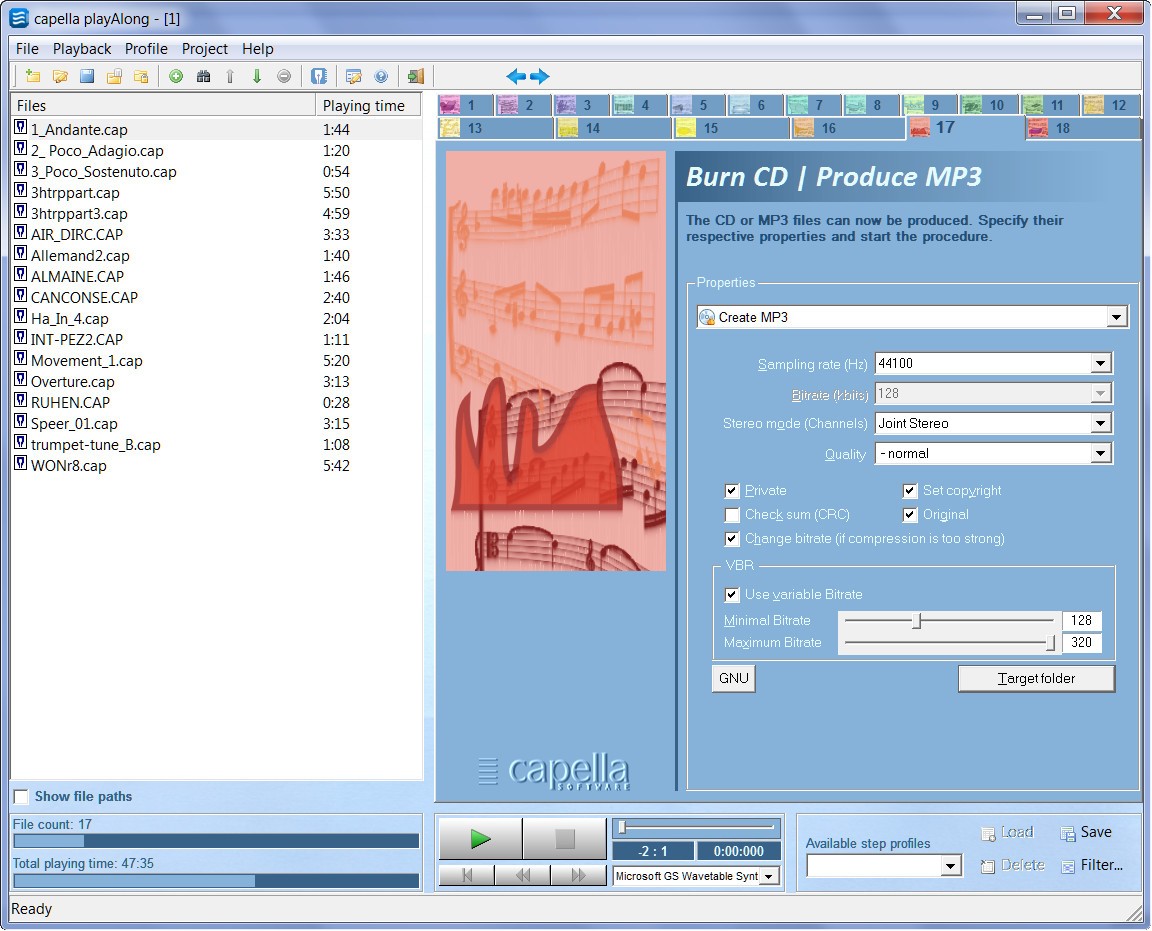This screenshot has width=1152, height=931.
Task: Open the Playback menu
Action: [x=82, y=48]
